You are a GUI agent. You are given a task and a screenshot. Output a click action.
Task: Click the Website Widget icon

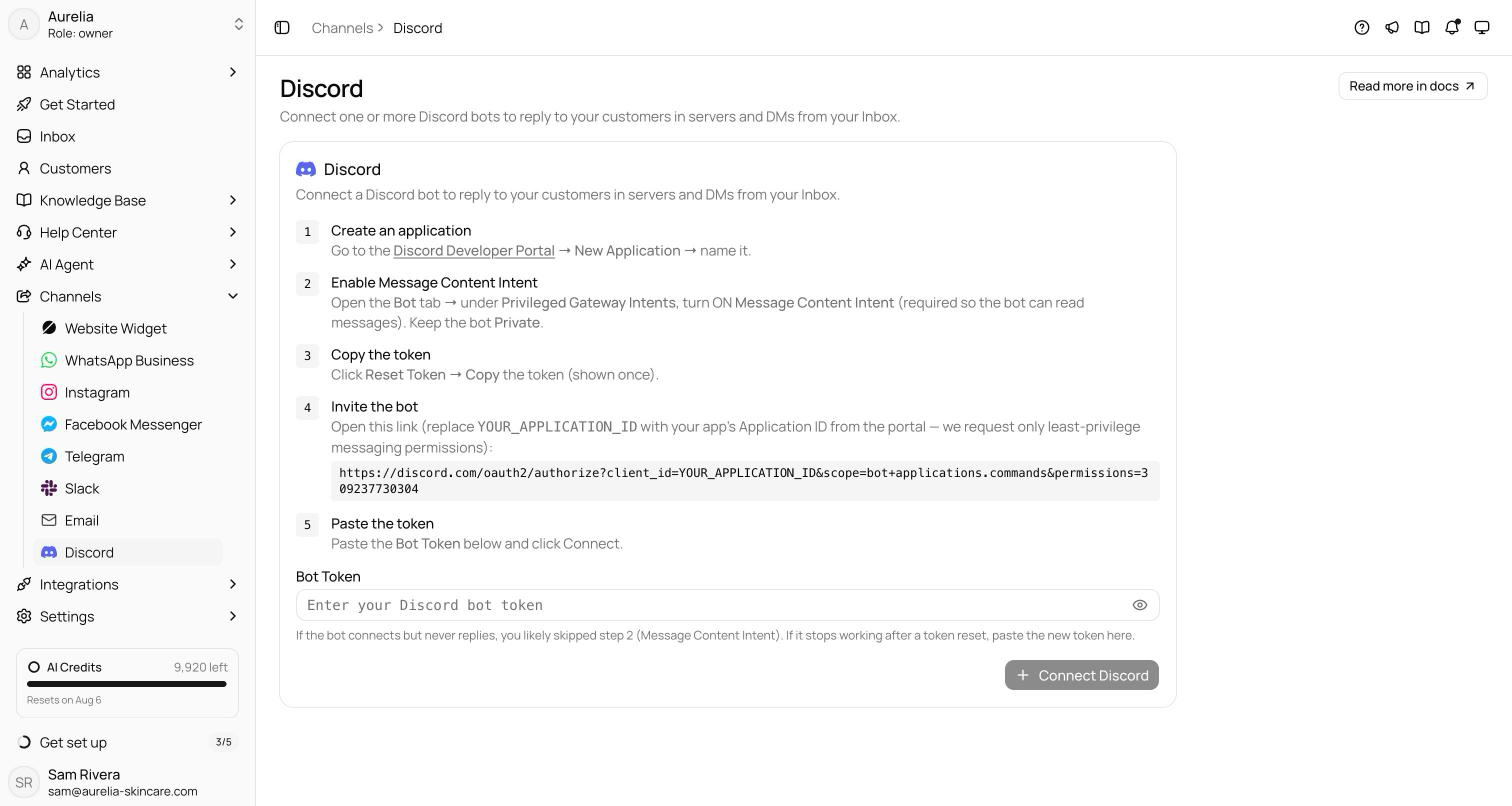point(49,328)
